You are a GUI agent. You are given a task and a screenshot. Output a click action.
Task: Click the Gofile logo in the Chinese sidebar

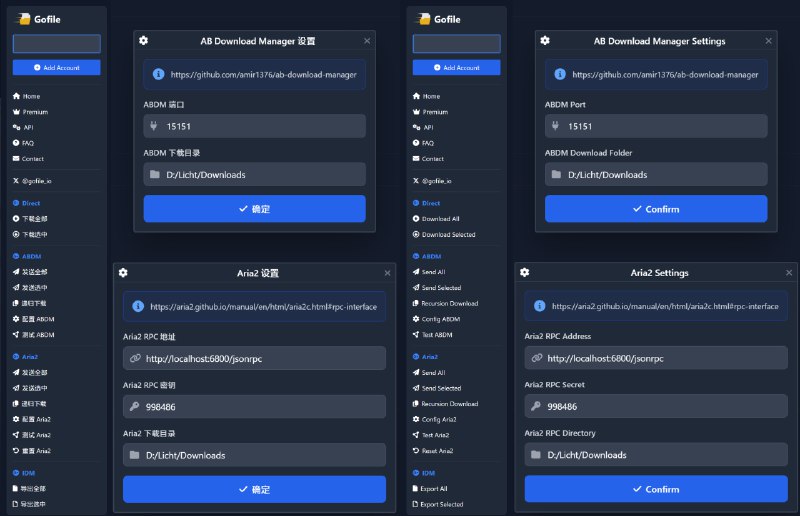(39, 19)
